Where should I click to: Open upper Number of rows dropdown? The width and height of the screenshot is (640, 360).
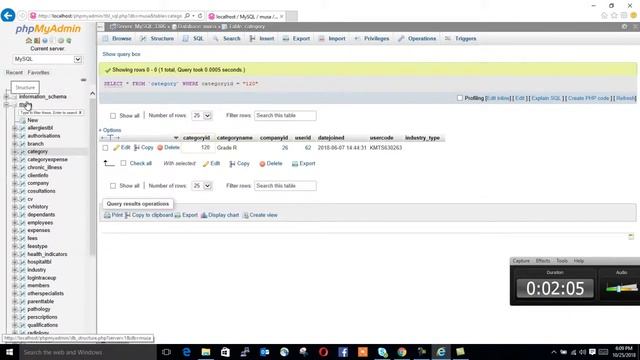(x=202, y=116)
